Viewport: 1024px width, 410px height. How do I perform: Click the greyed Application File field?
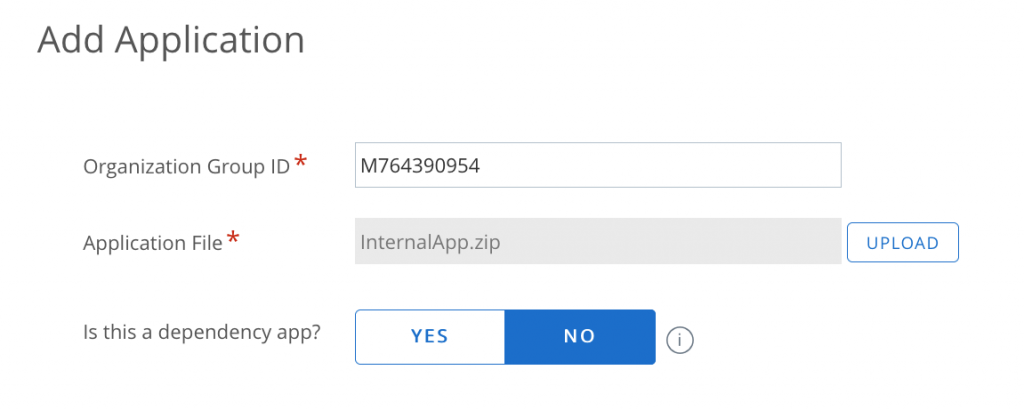click(x=598, y=241)
